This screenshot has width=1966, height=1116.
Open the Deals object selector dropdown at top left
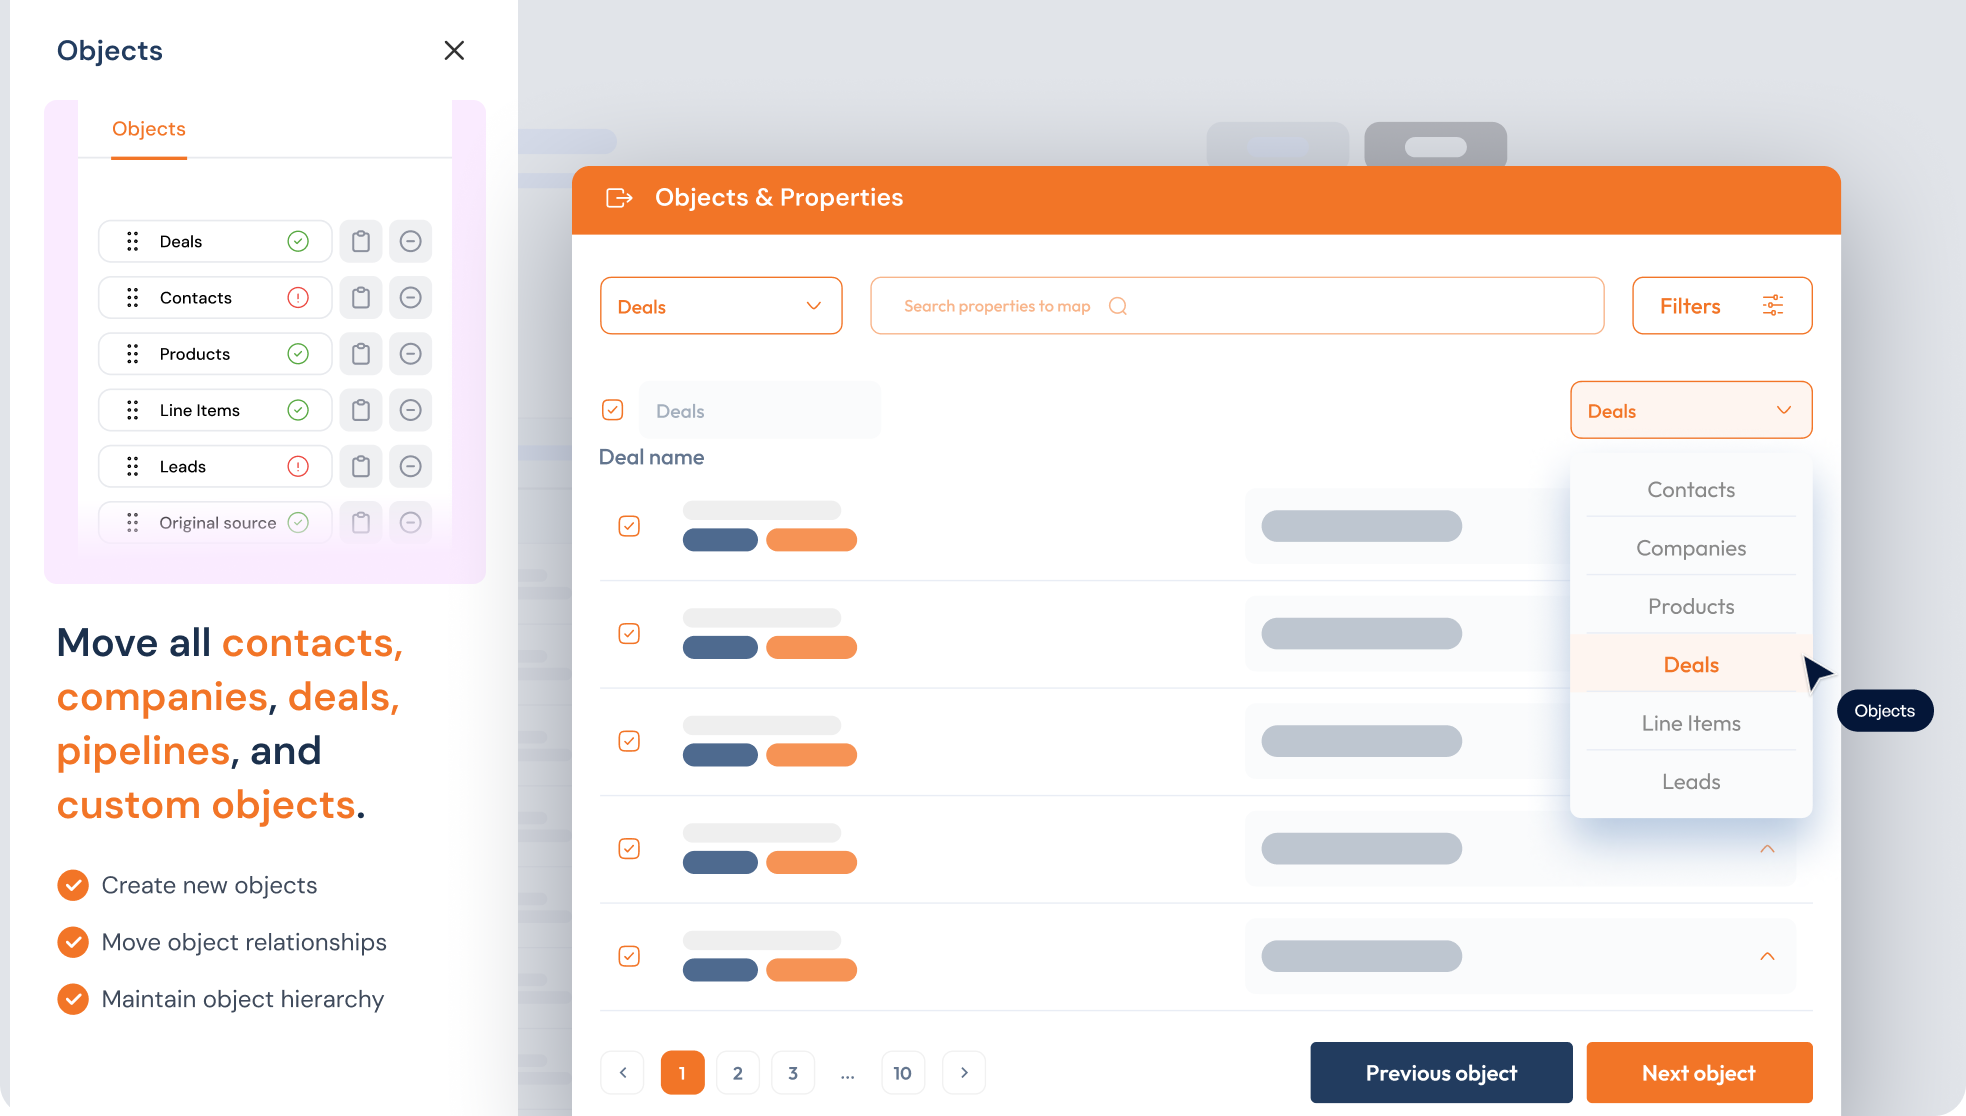(x=720, y=306)
